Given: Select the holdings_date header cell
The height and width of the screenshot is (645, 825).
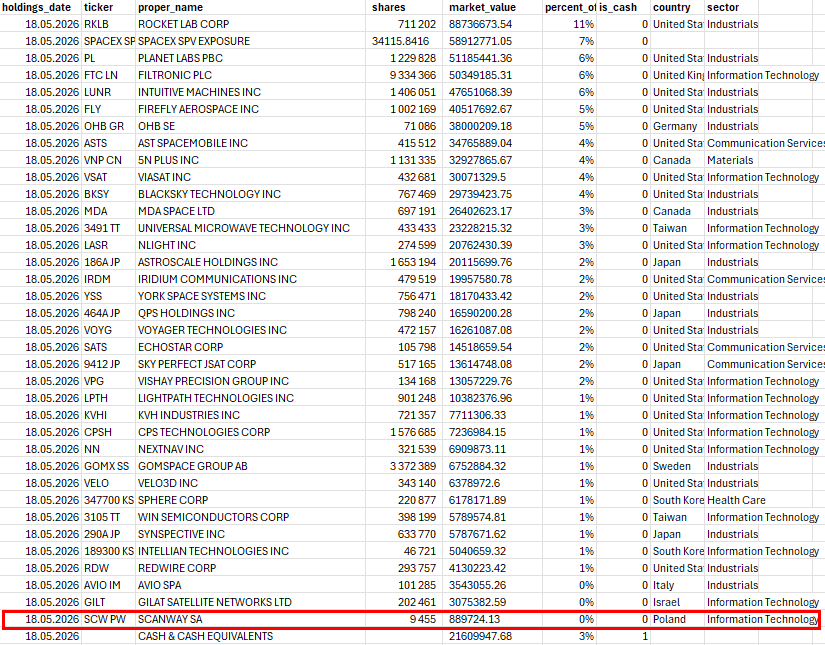Looking at the screenshot, I should pyautogui.click(x=41, y=7).
